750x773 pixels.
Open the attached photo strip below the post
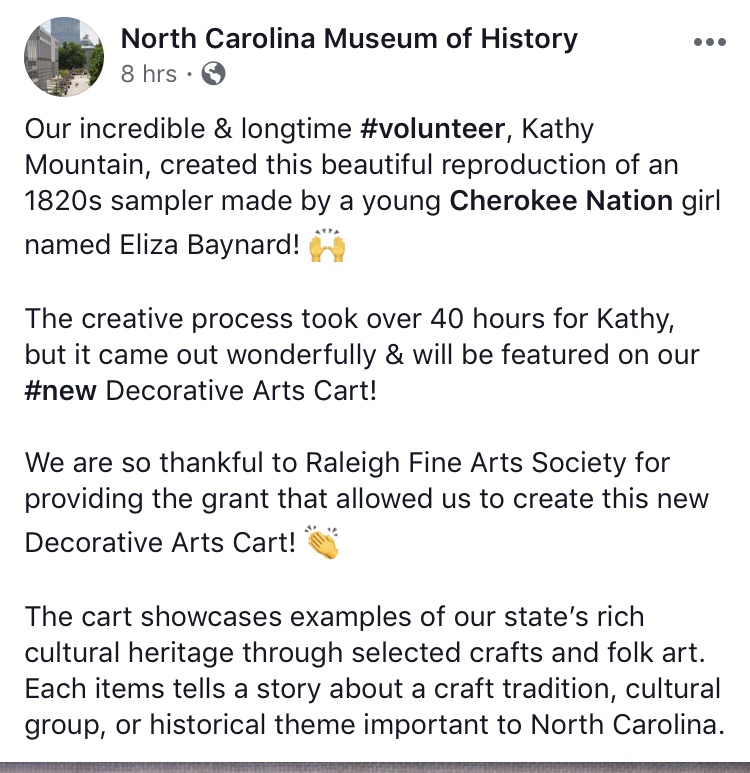point(375,768)
